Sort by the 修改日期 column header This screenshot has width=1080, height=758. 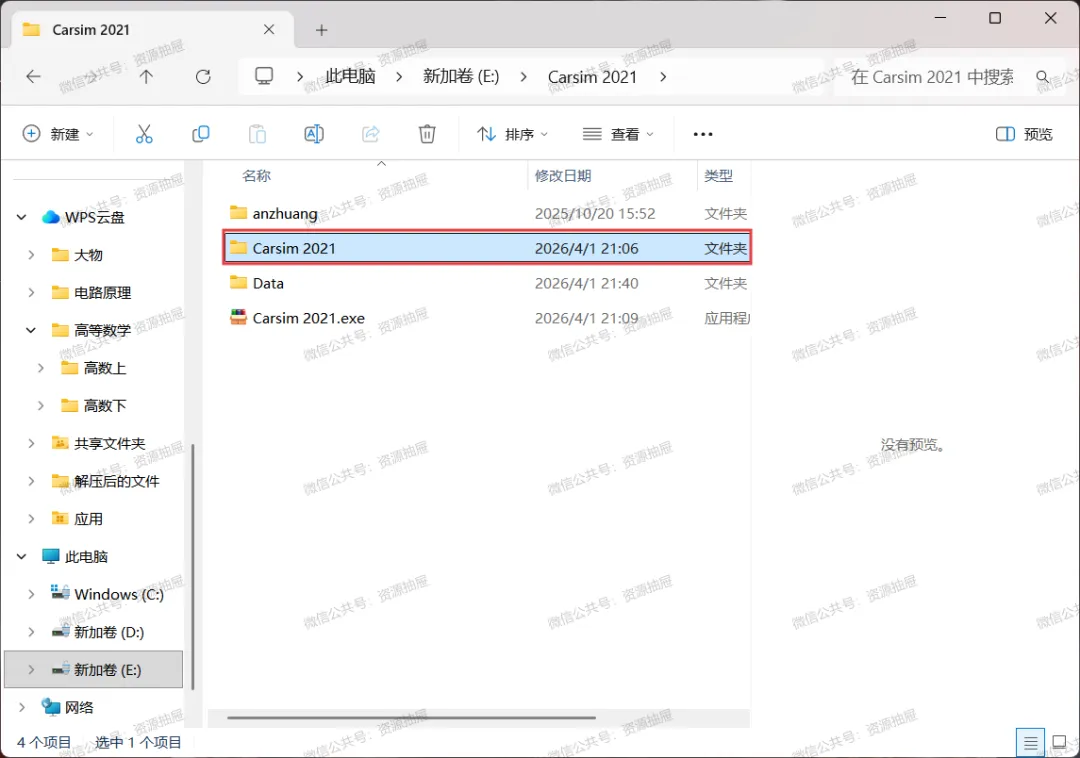(x=563, y=176)
